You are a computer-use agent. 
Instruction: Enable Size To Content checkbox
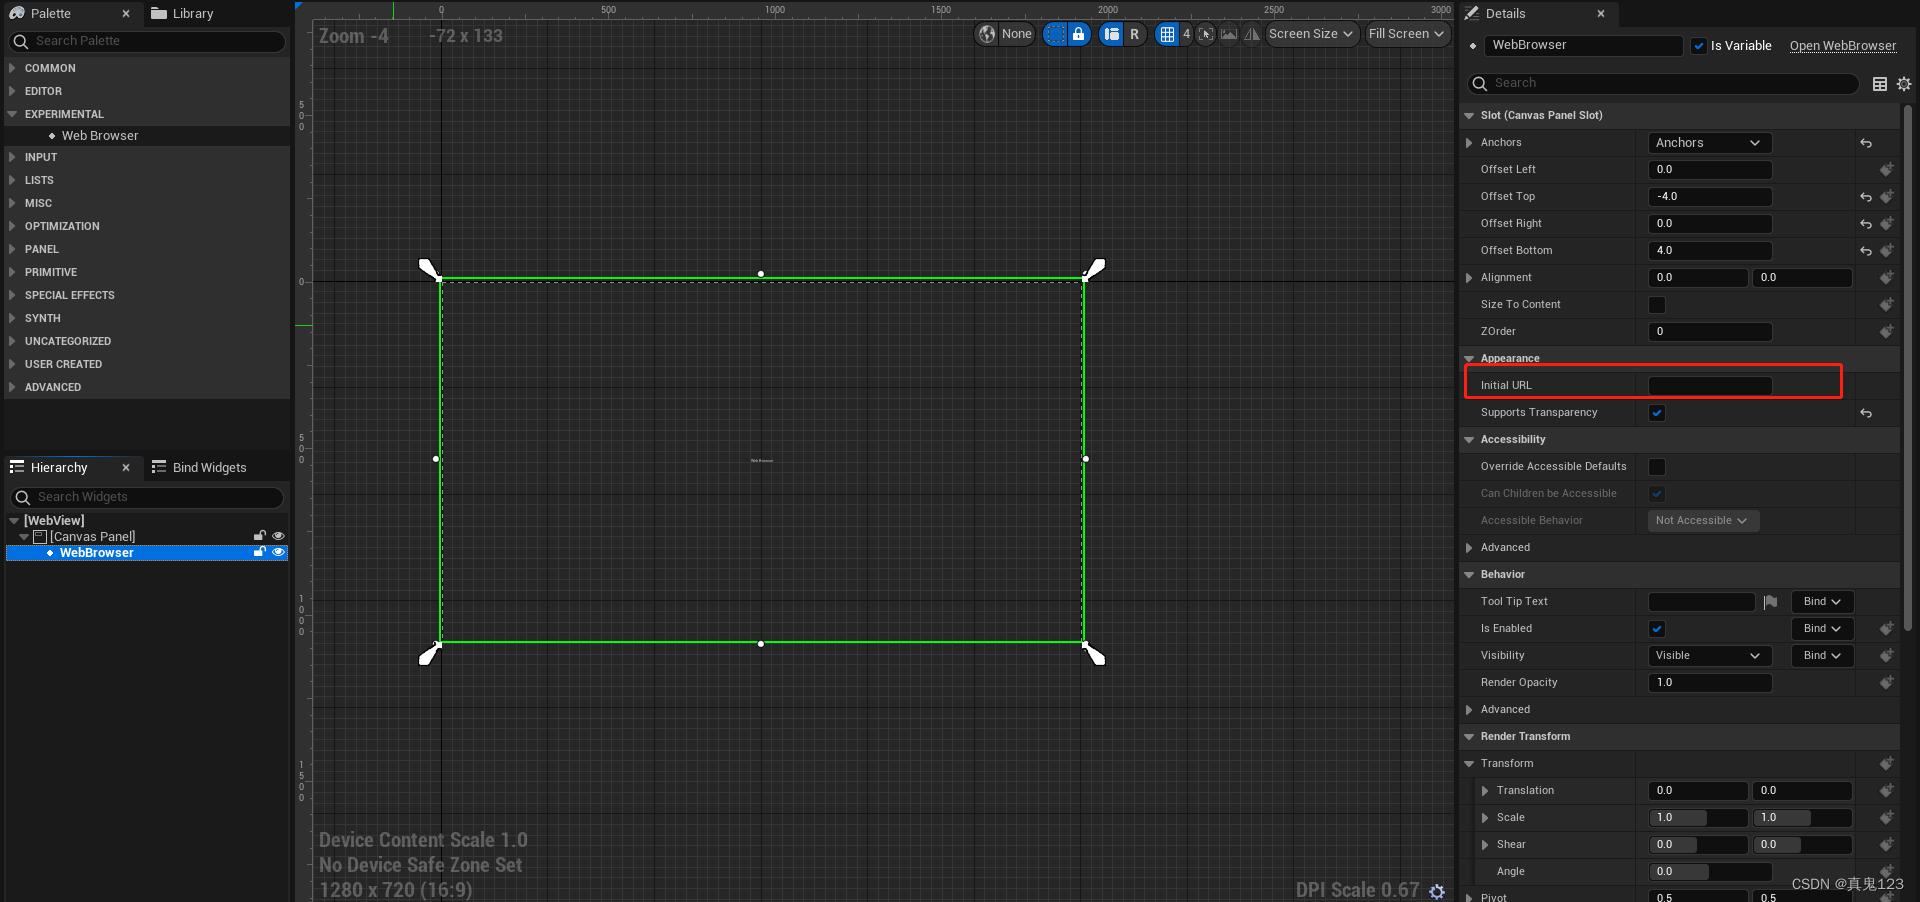click(x=1657, y=305)
